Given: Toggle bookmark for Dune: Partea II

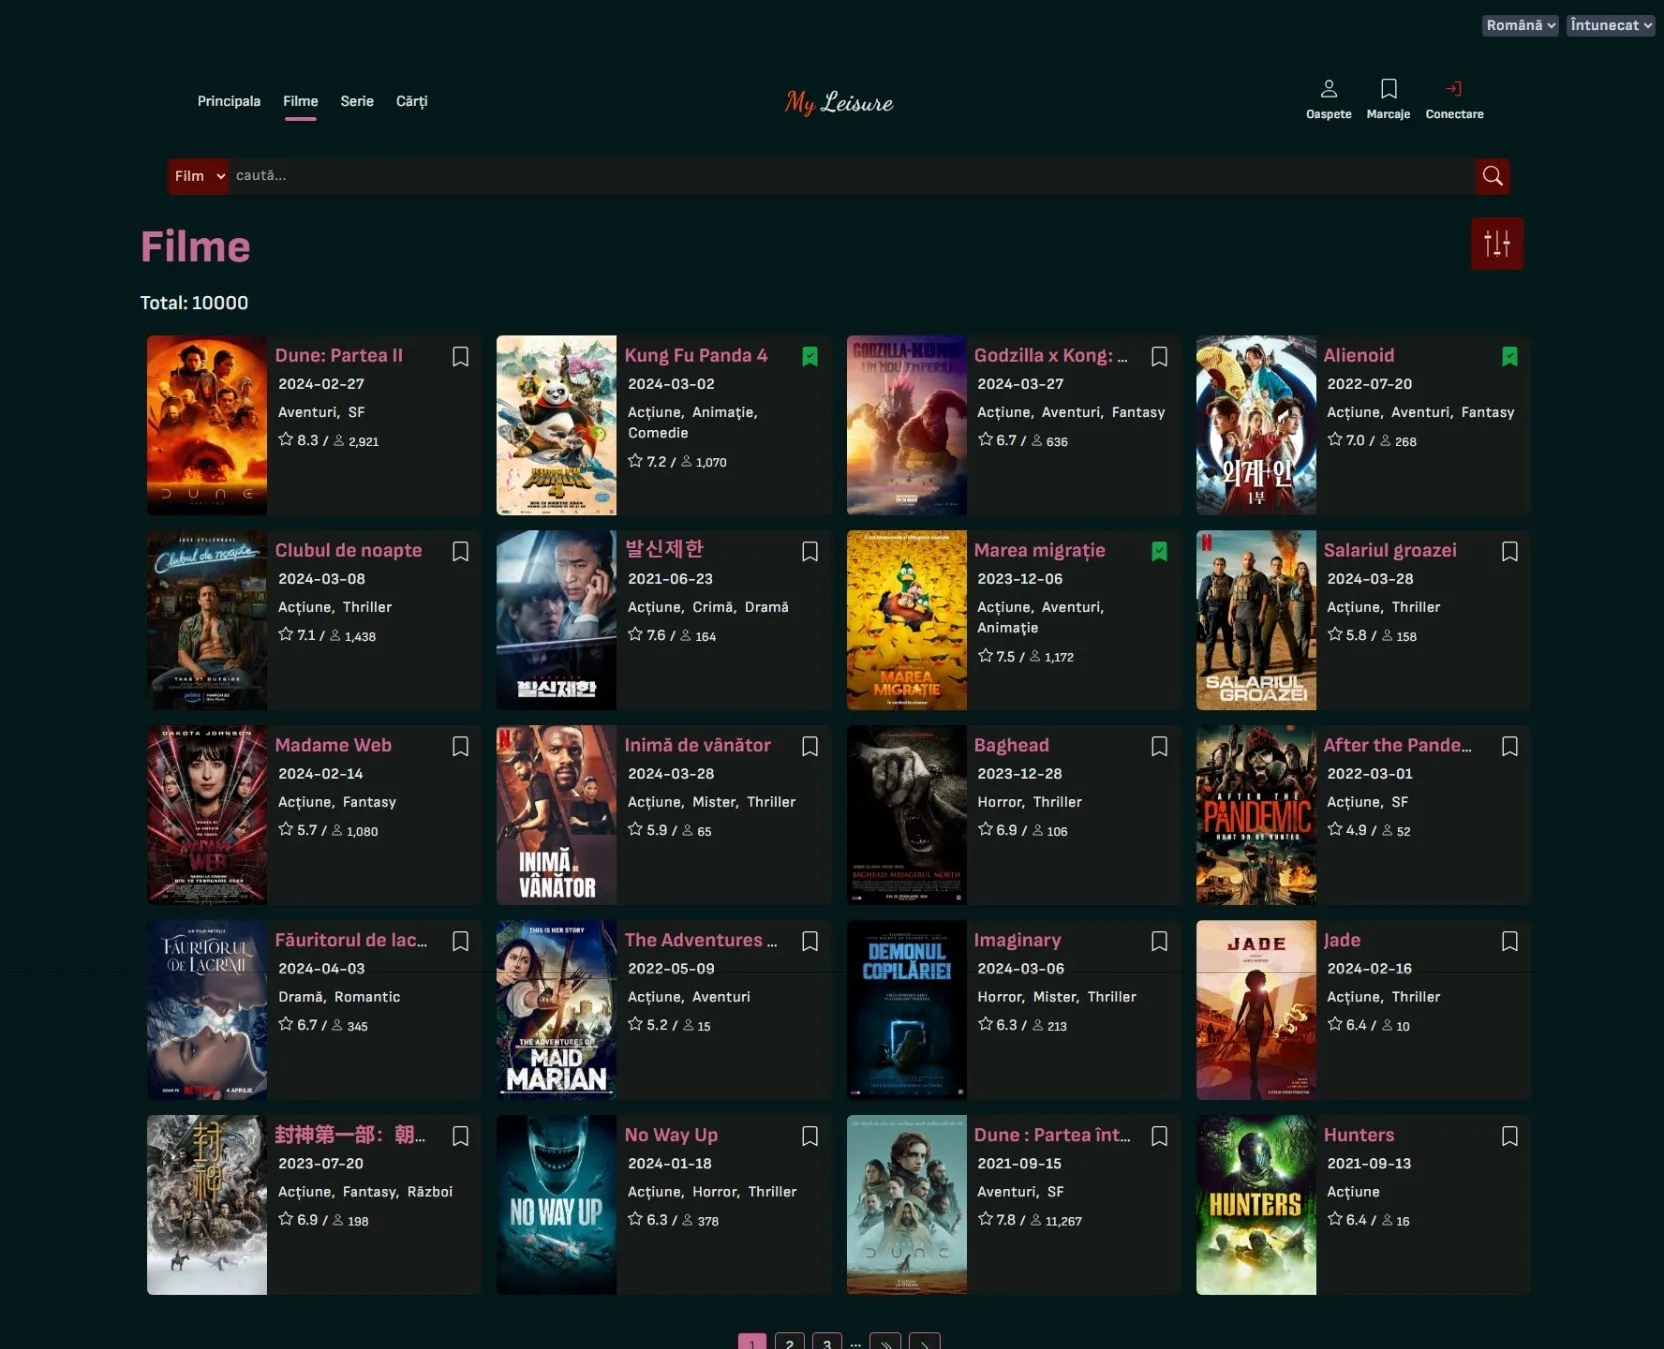Looking at the screenshot, I should 460,357.
